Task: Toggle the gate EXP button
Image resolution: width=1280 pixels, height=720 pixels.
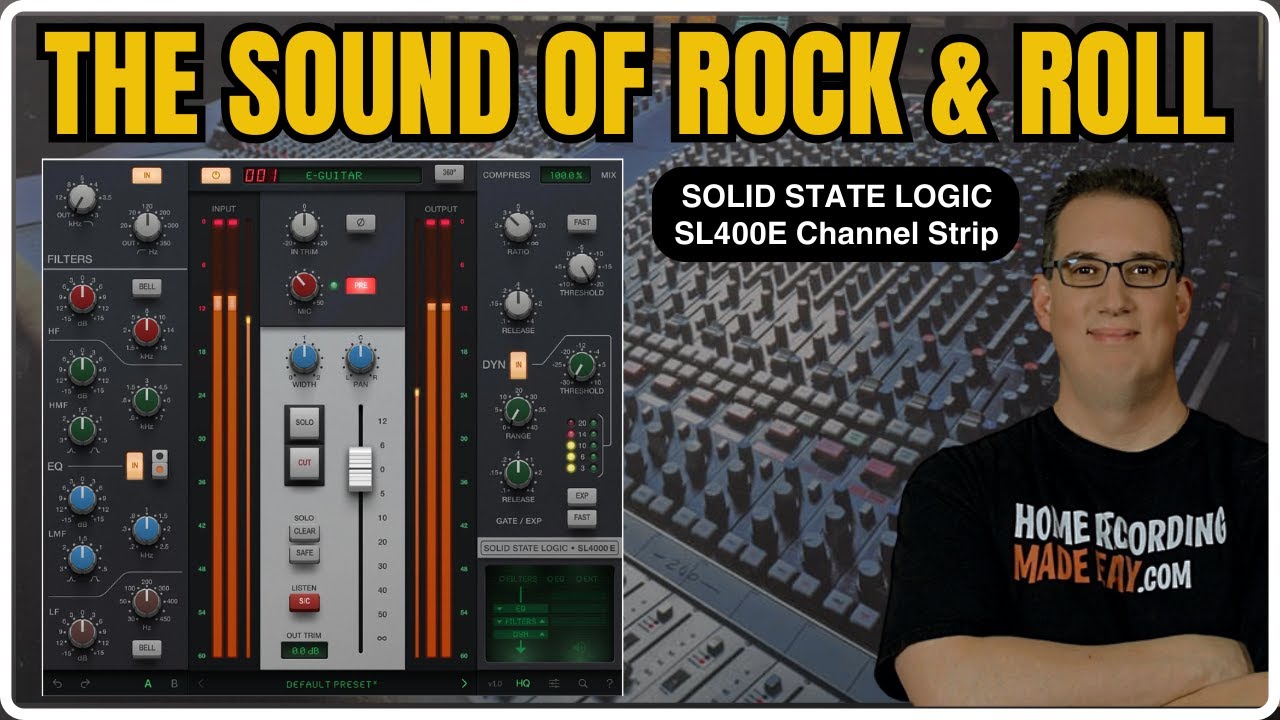Action: click(x=581, y=496)
